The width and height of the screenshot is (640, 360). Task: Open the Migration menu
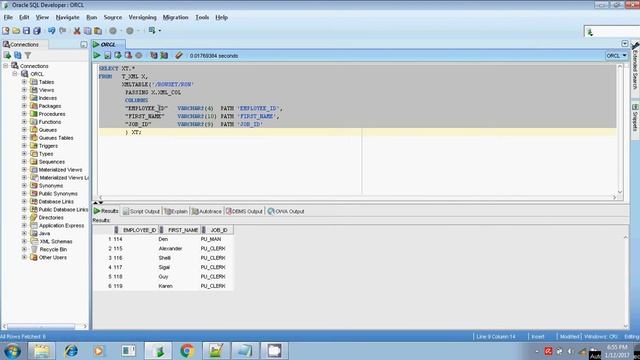click(176, 18)
